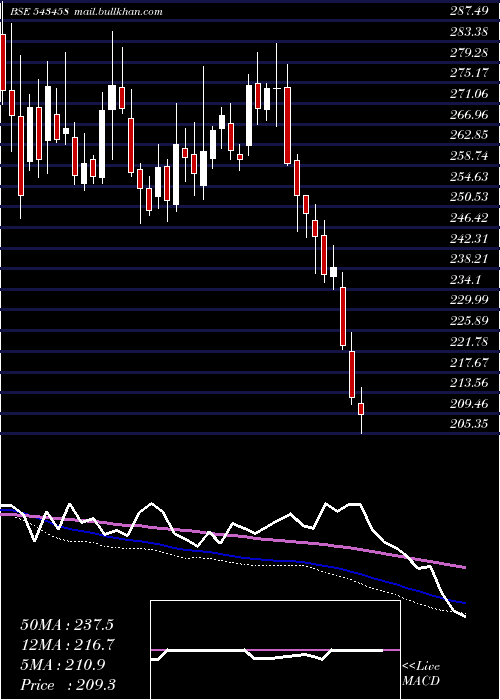
Task: Click the <<Live MACD label
Action: 421,673
